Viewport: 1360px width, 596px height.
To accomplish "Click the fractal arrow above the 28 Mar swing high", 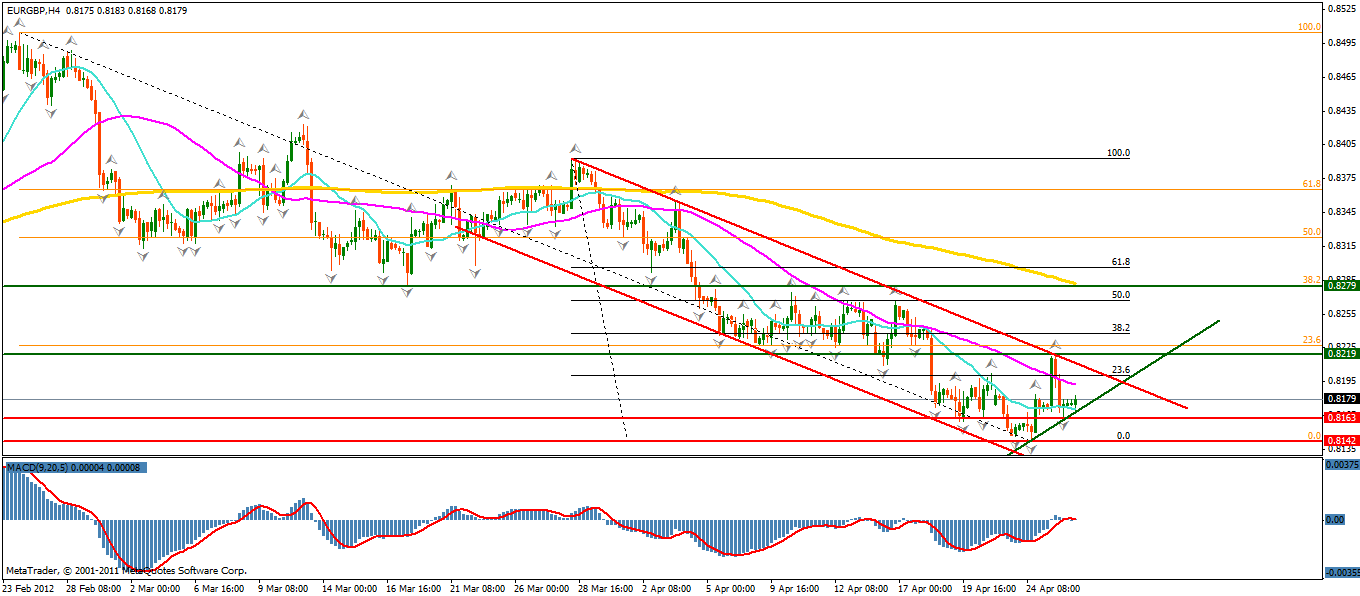I will tap(575, 148).
